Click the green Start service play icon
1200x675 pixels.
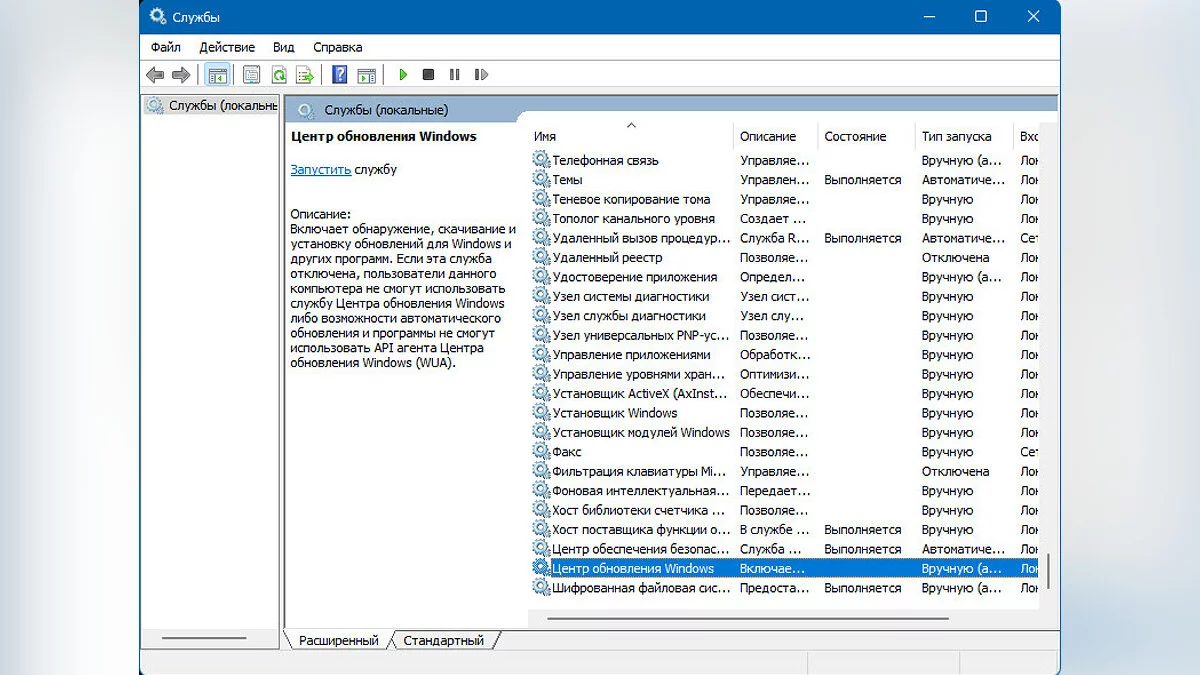pyautogui.click(x=403, y=75)
